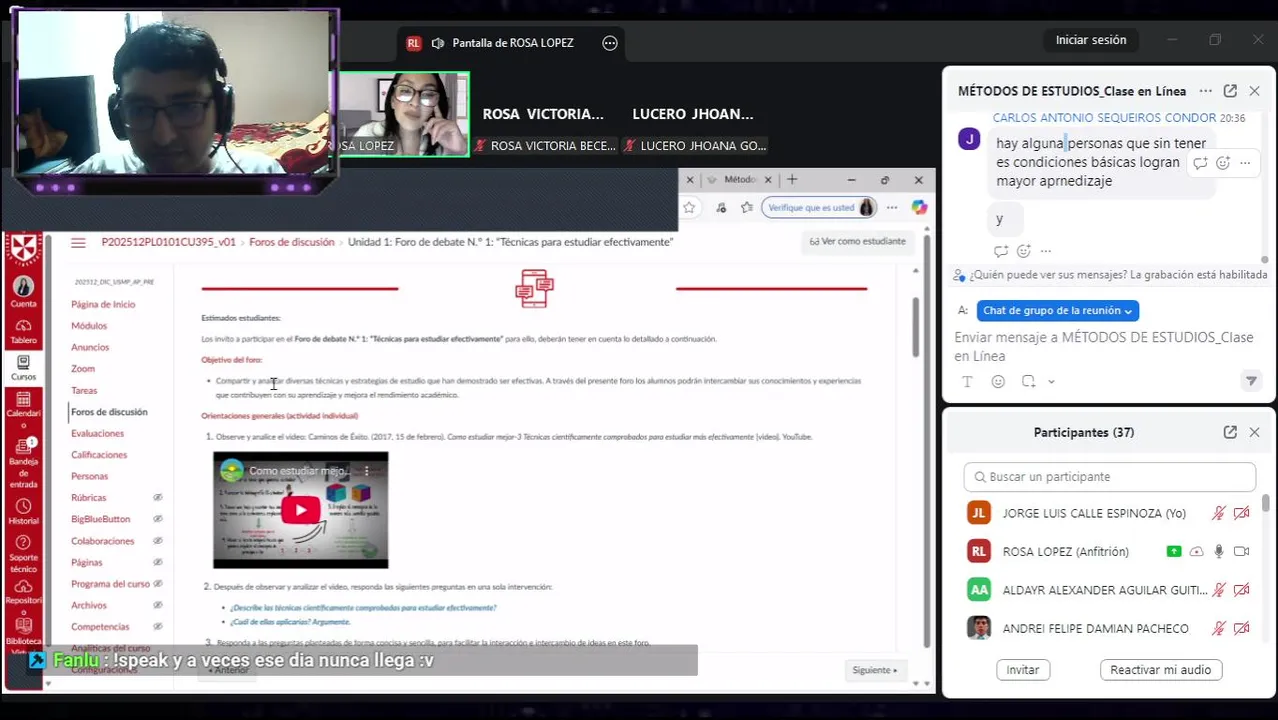Pop out the chat panel
Screen dimensions: 1278x720
pyautogui.click(x=1230, y=91)
